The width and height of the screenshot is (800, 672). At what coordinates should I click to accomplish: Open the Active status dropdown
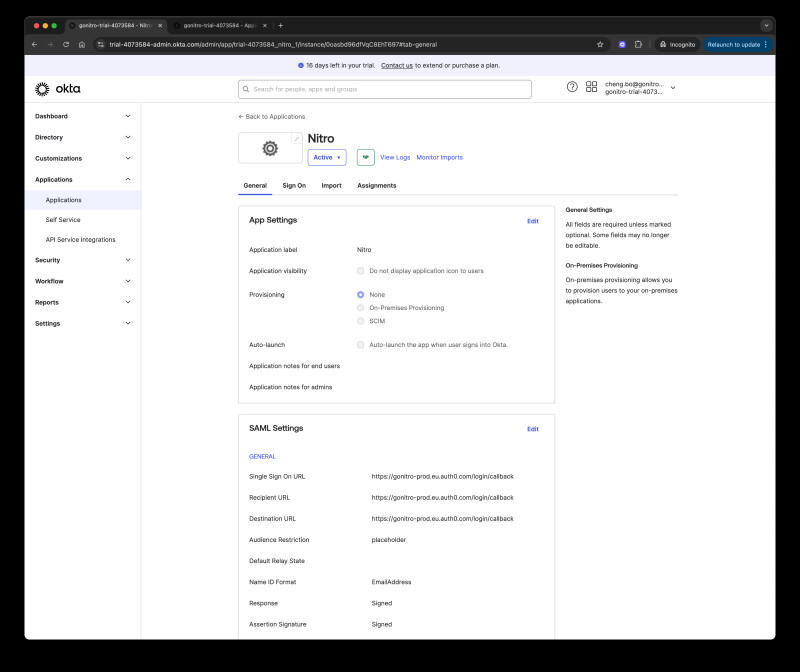click(327, 157)
